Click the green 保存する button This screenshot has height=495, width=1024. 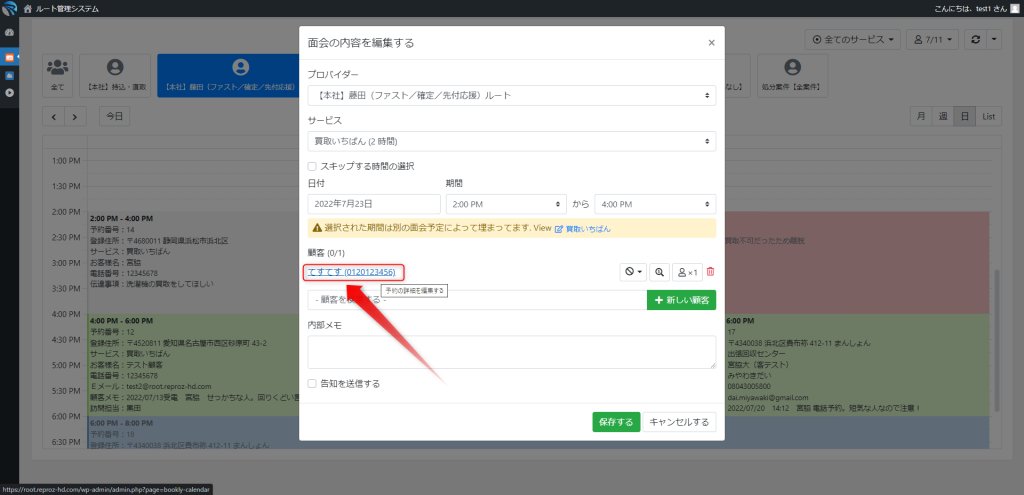click(x=615, y=422)
